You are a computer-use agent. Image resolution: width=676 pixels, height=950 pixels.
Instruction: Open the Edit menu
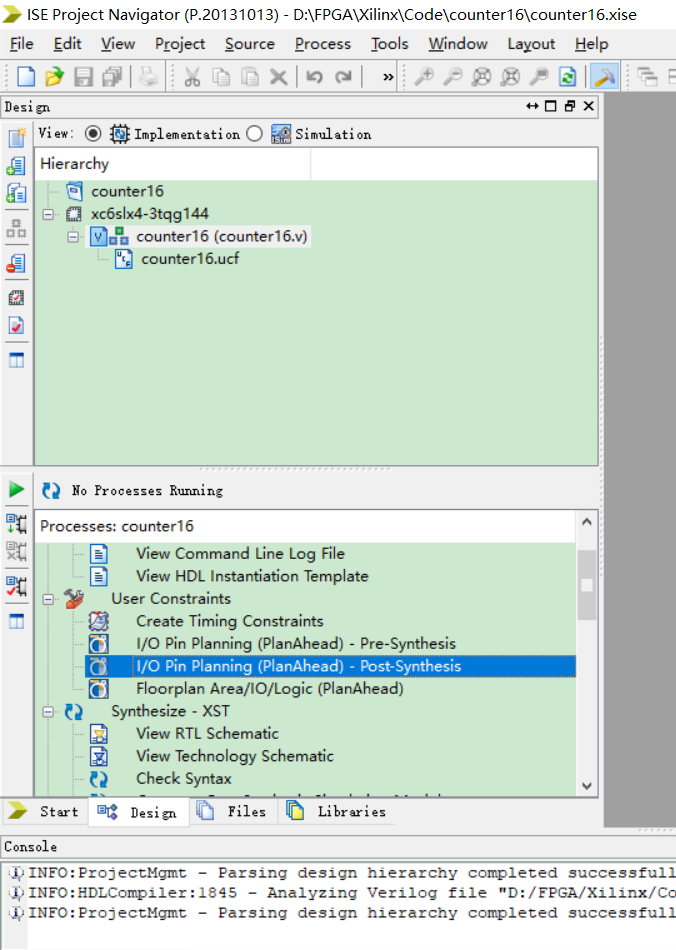click(67, 44)
